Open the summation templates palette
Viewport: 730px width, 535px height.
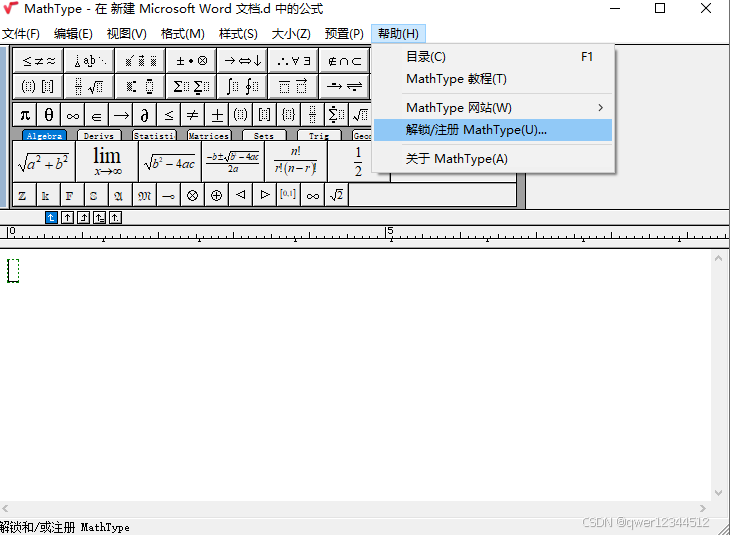pos(191,86)
